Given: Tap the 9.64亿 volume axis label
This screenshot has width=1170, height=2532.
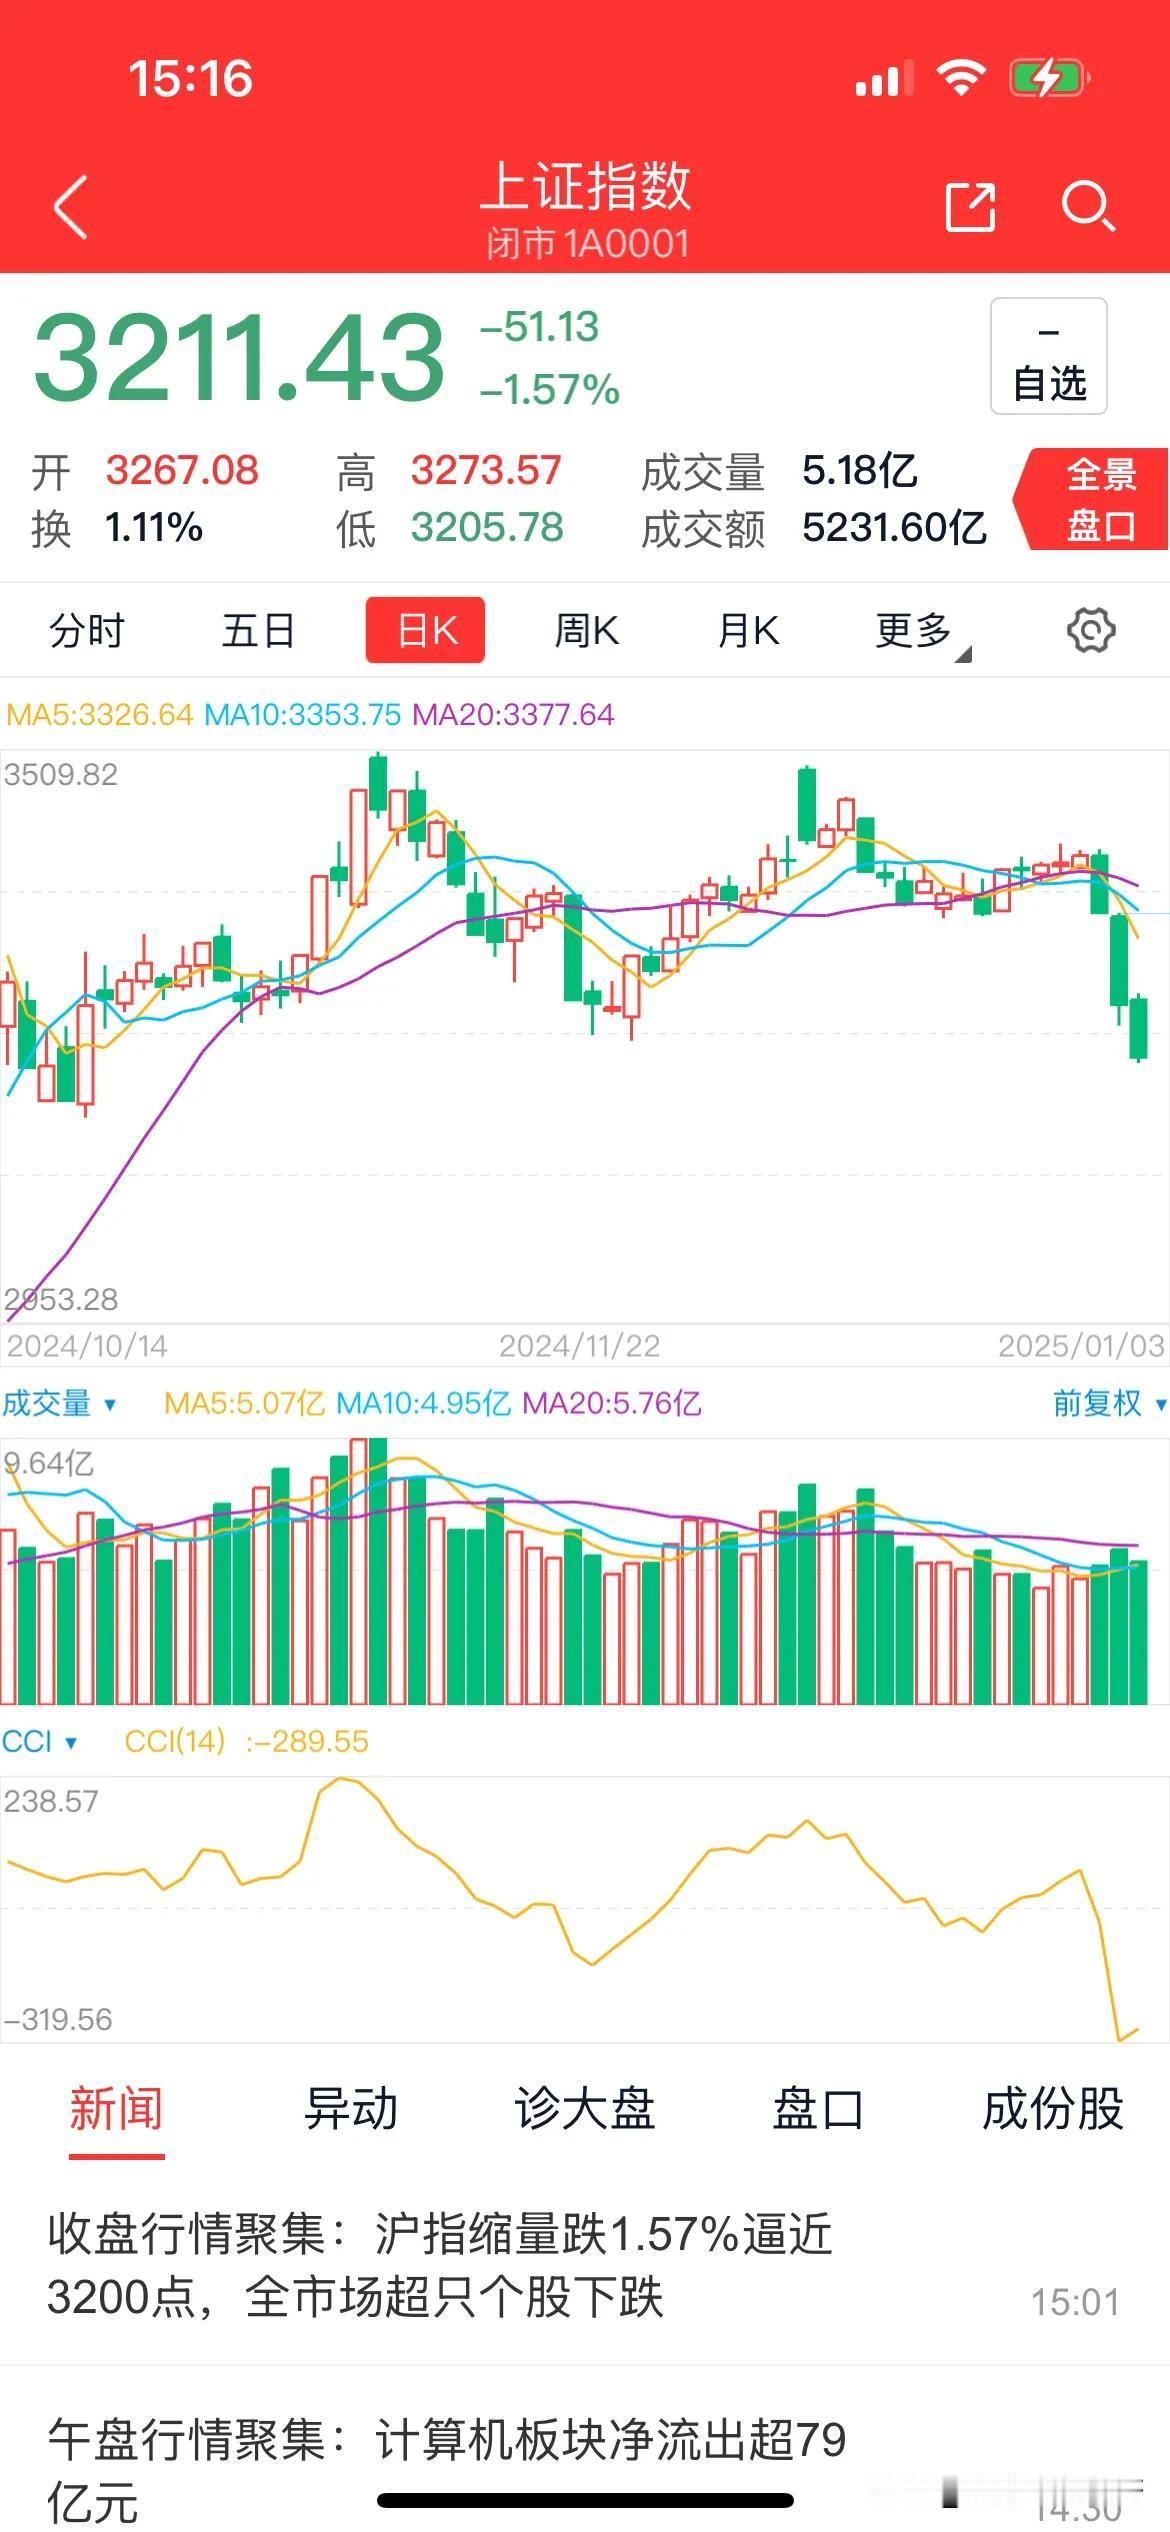Looking at the screenshot, I should [49, 1463].
